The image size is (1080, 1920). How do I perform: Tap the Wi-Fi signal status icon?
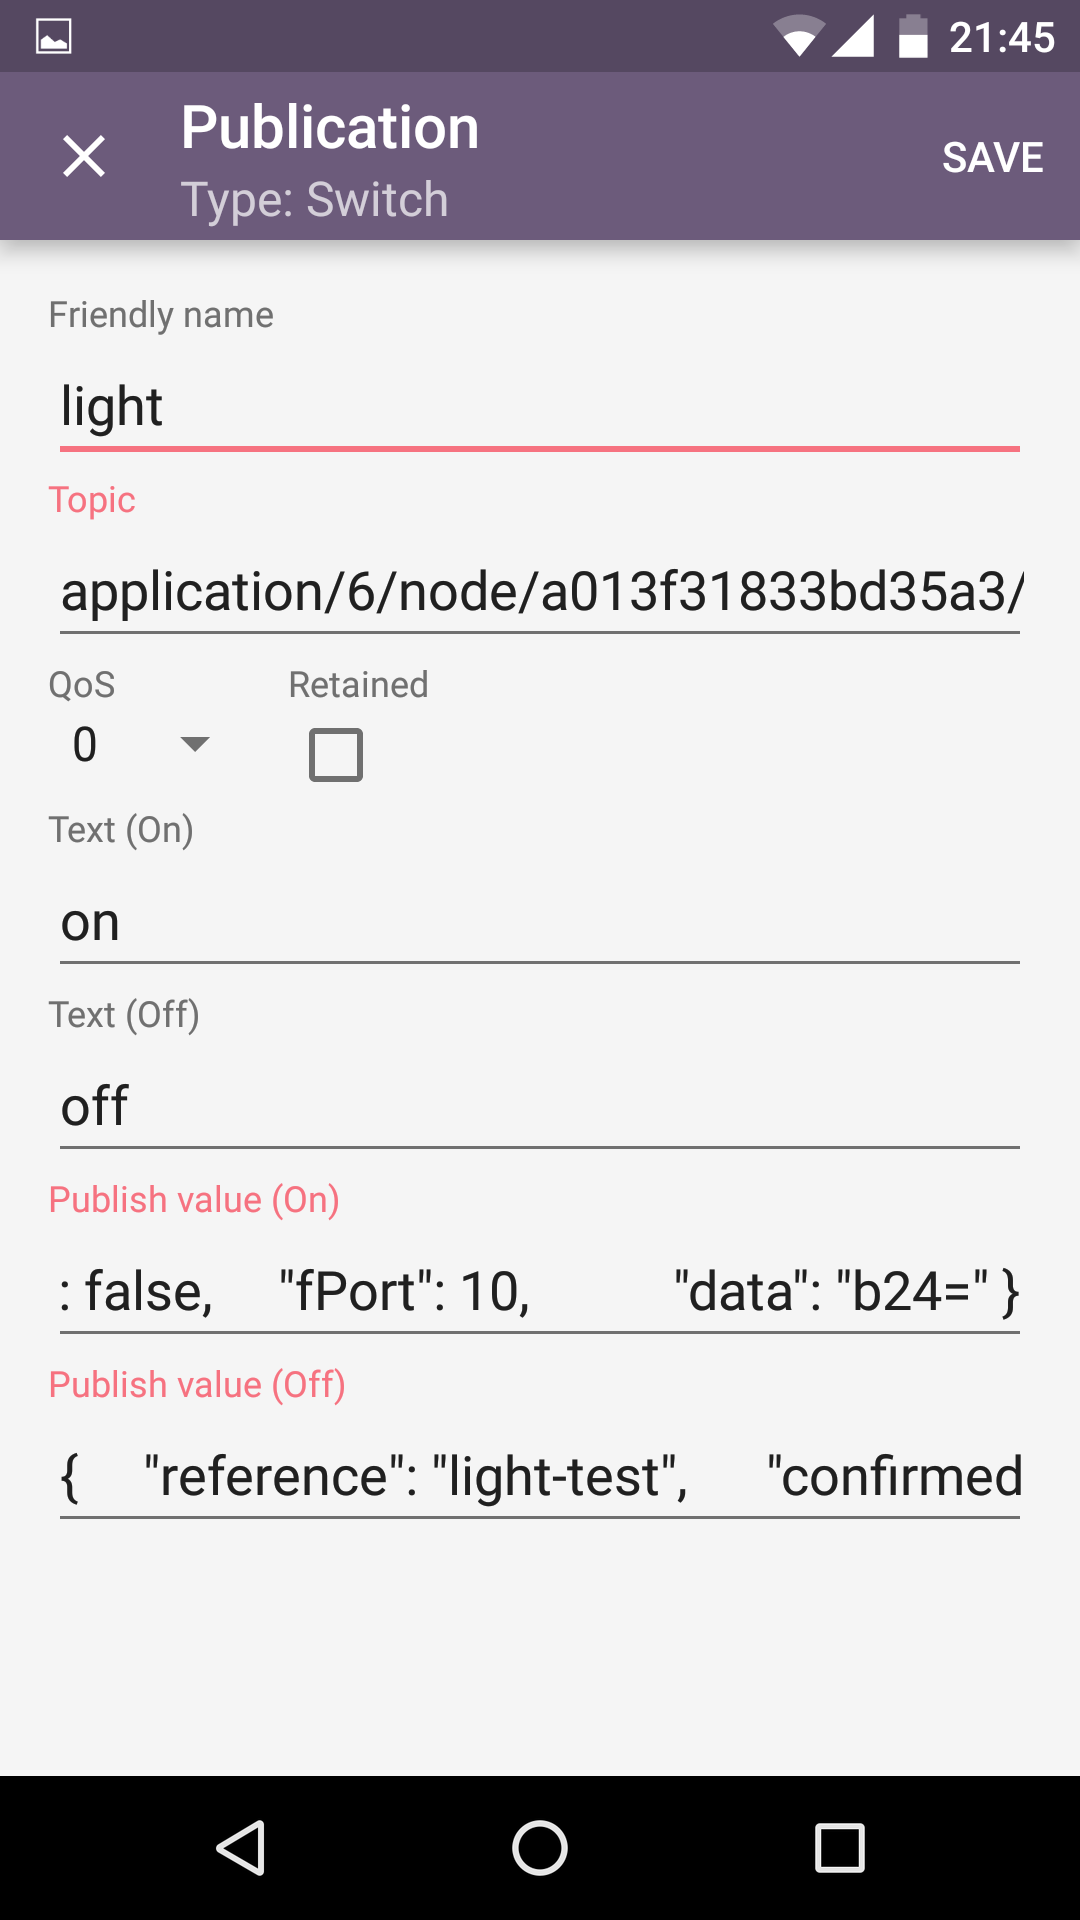798,37
